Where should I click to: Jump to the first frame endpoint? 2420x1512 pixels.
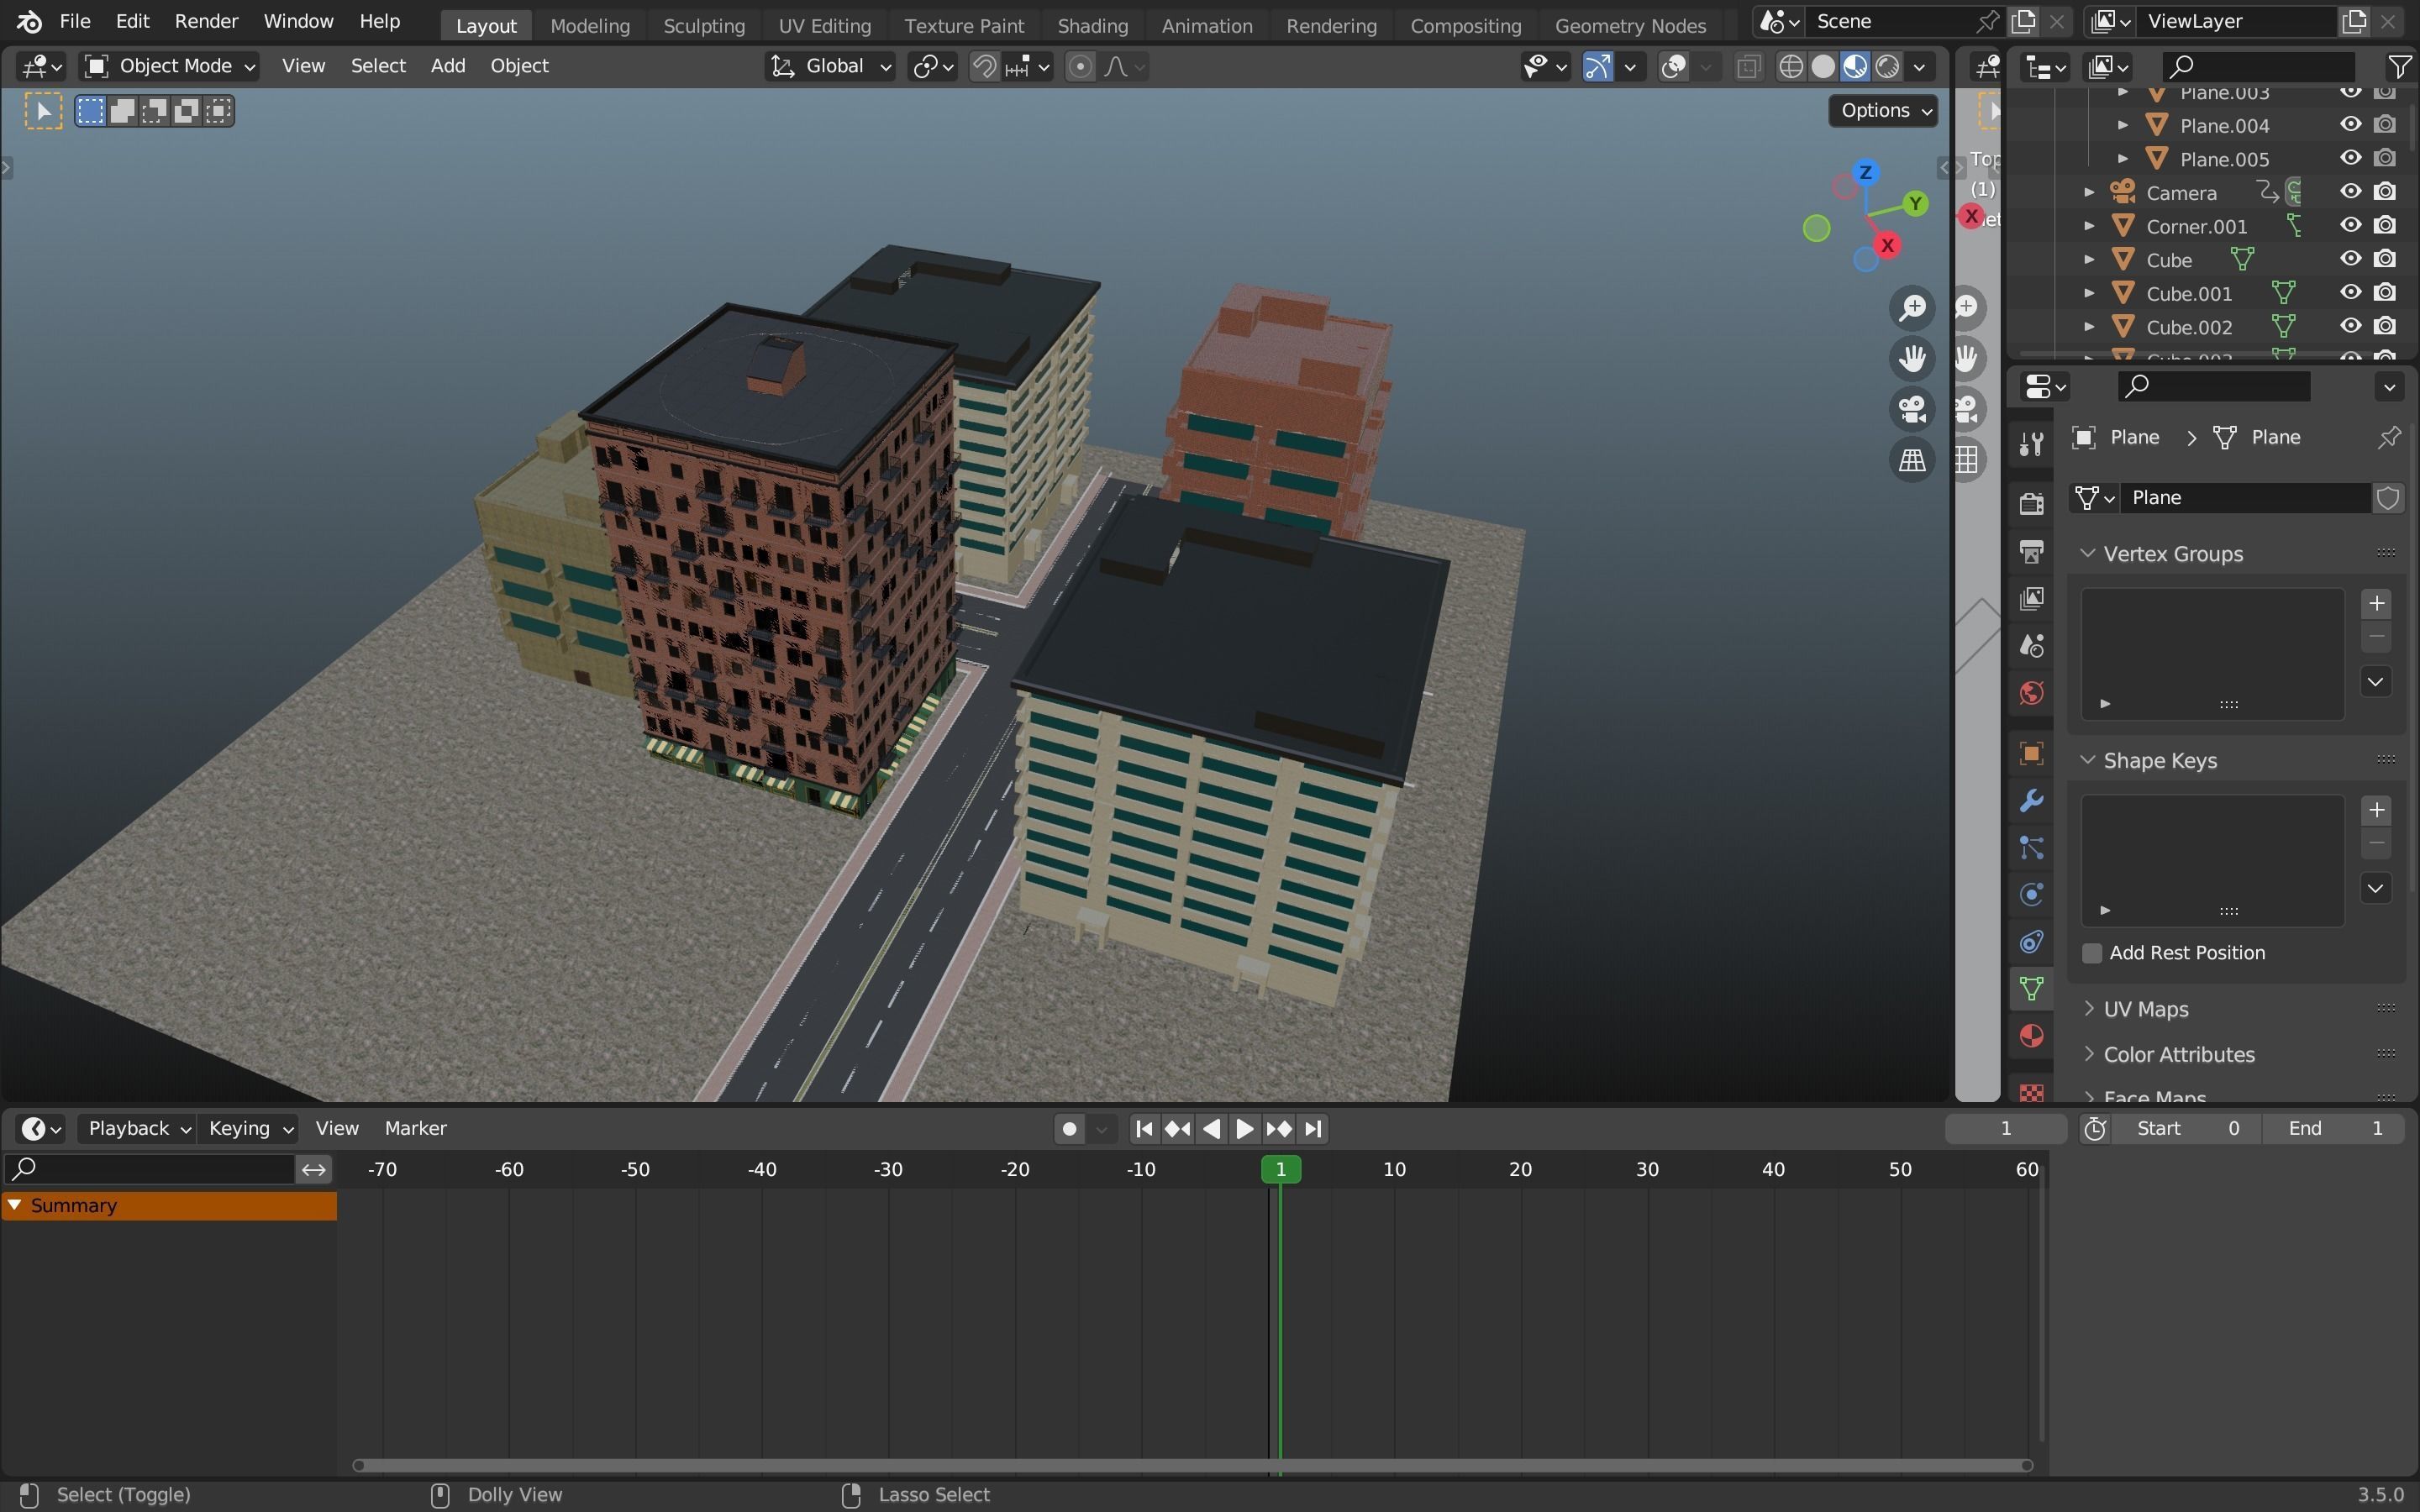point(1144,1129)
